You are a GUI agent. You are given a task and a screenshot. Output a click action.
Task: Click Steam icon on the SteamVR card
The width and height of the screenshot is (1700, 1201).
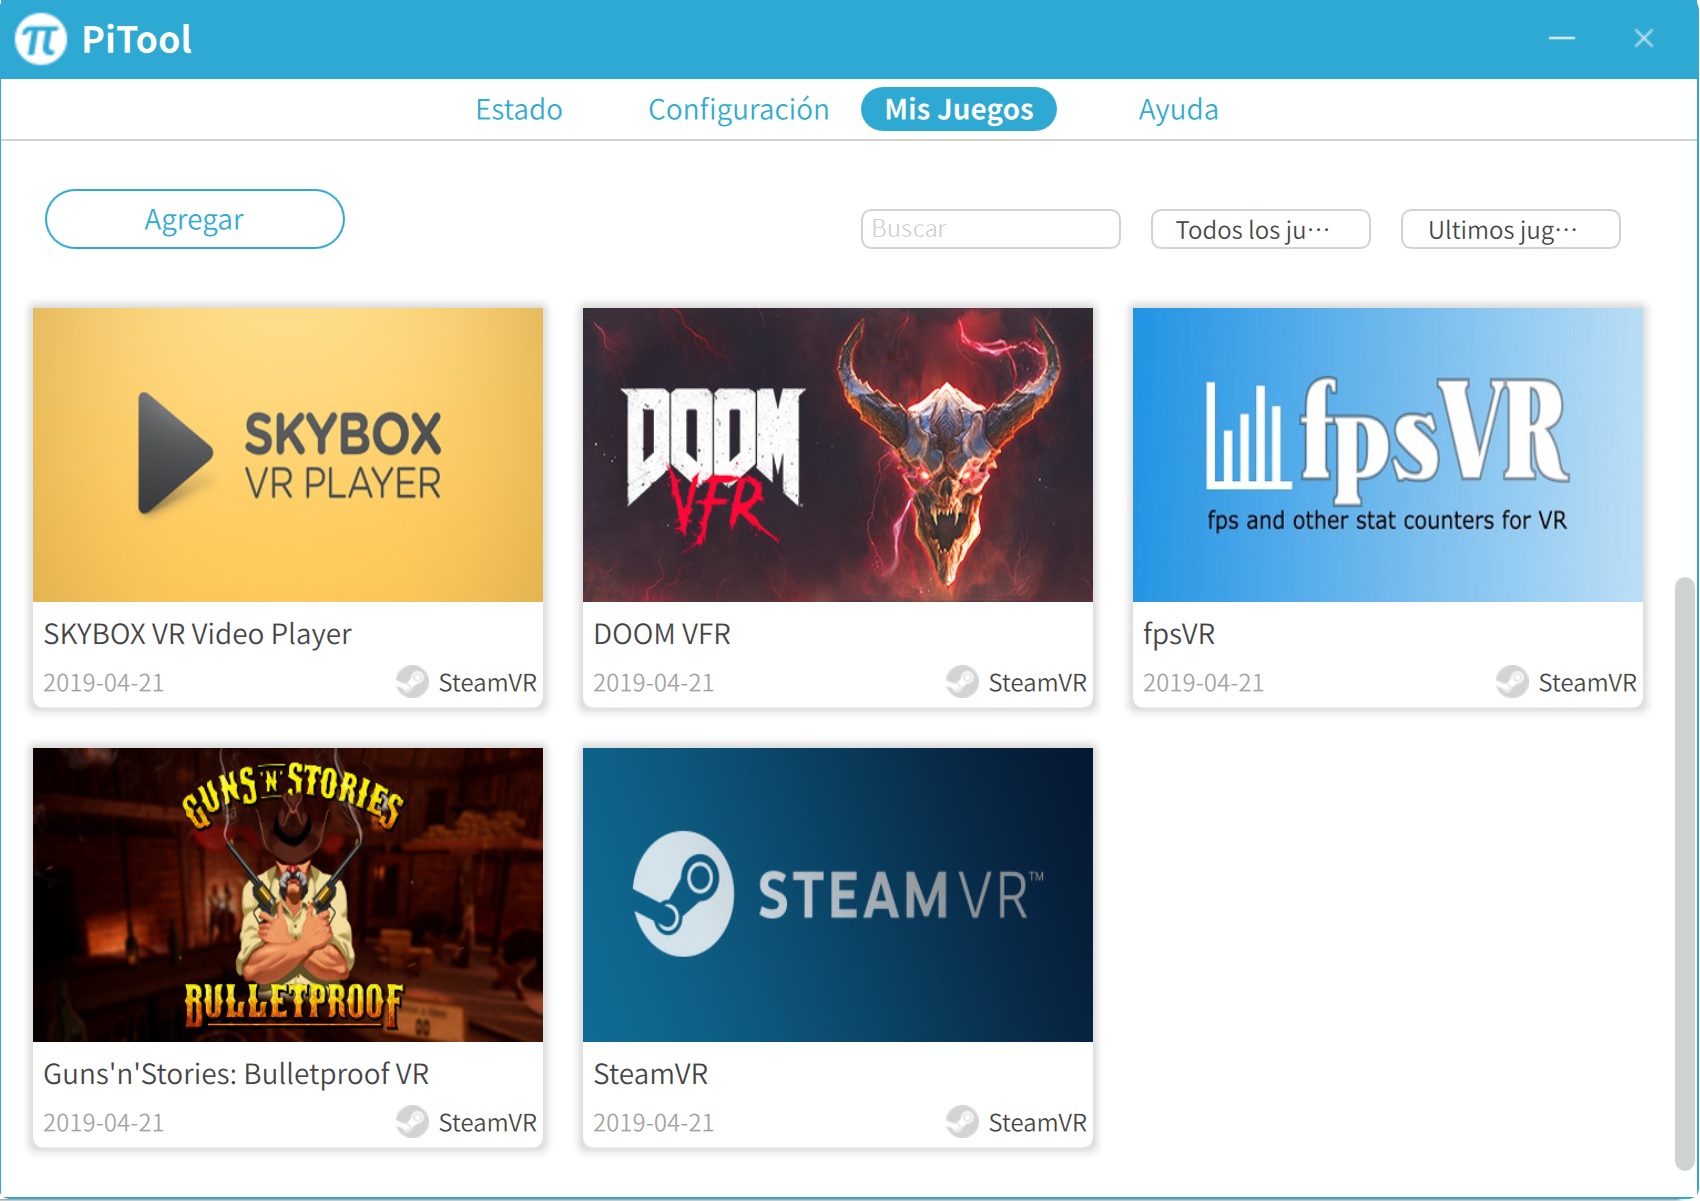(x=962, y=1122)
